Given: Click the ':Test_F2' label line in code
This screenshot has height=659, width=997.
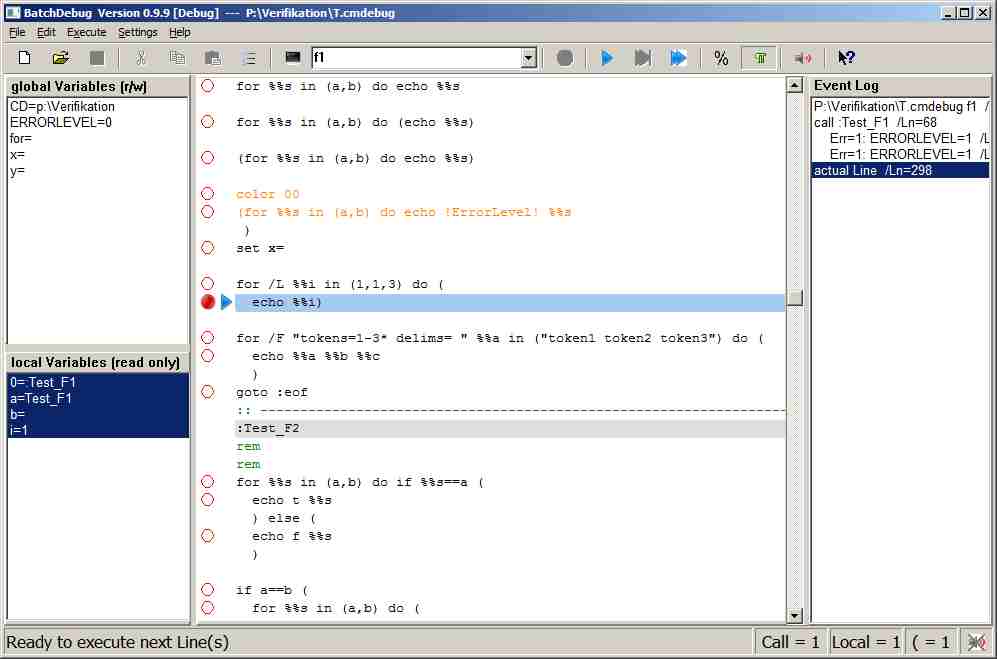Looking at the screenshot, I should click(510, 428).
